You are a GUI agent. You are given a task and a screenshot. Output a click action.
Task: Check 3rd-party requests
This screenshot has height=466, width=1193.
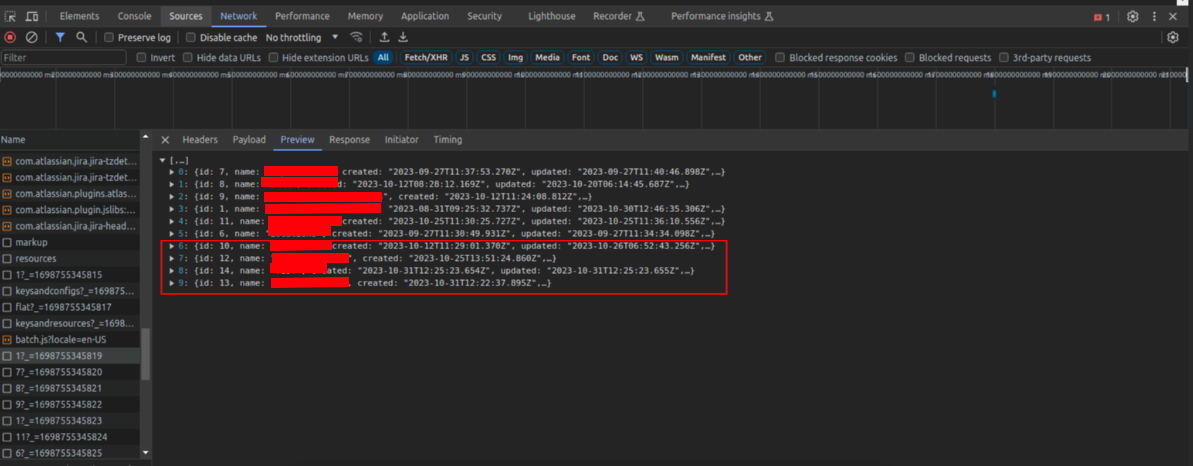[x=1004, y=58]
